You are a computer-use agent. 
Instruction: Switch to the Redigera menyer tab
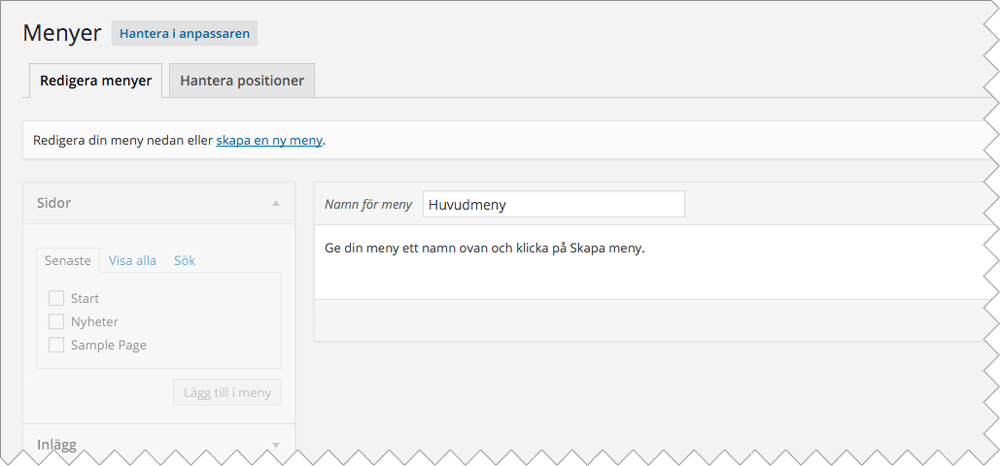[96, 81]
